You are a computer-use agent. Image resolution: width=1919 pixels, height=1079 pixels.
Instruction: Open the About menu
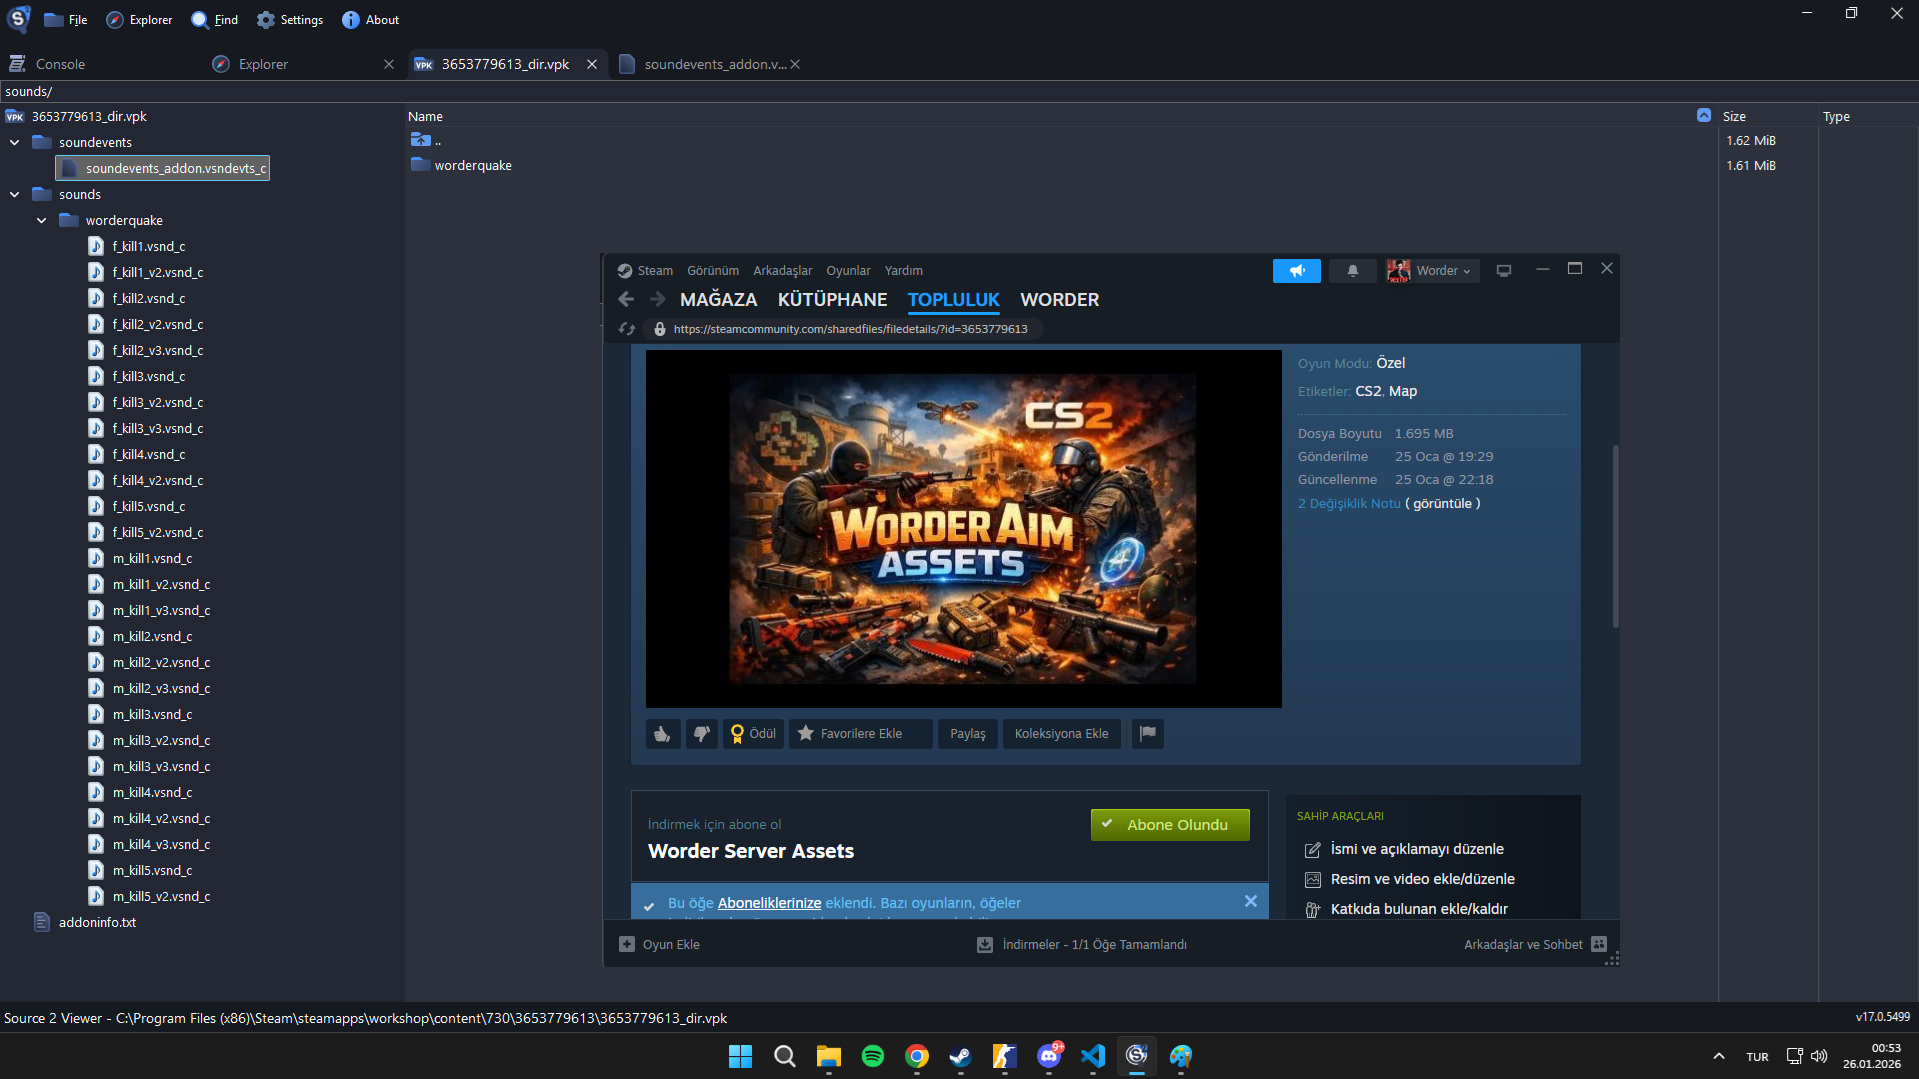point(370,20)
